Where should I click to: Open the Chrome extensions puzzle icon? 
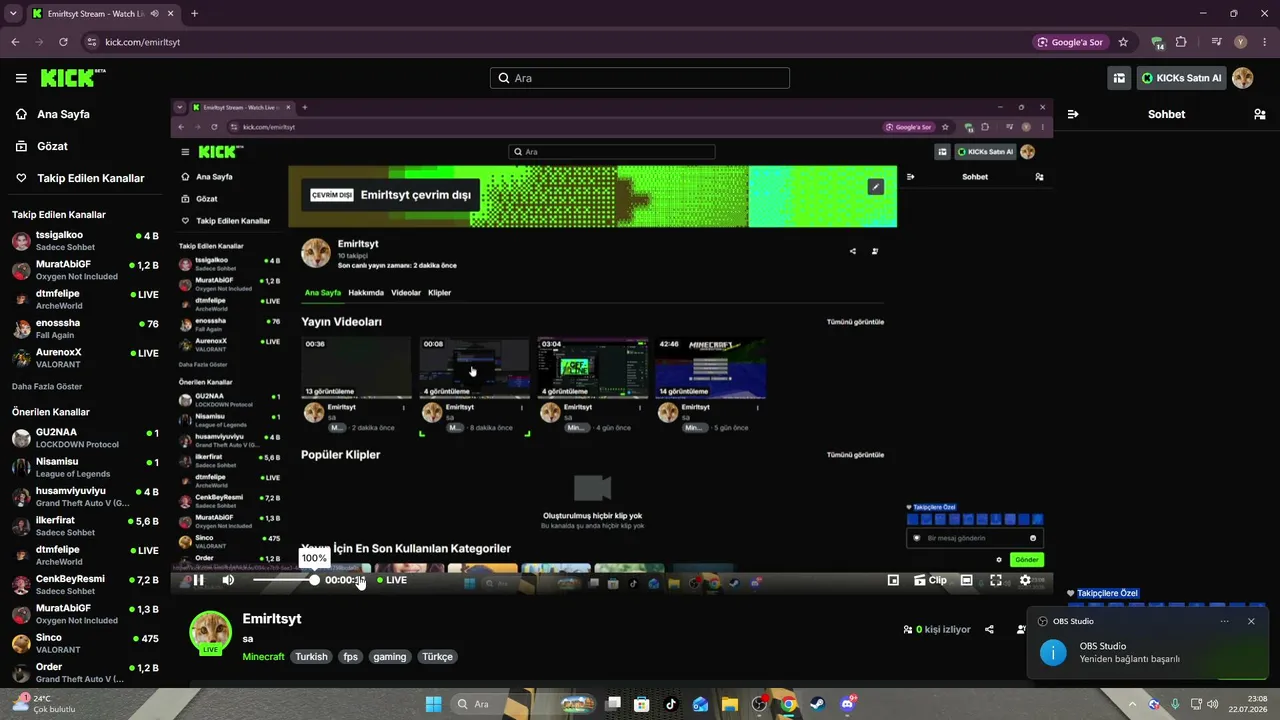click(1181, 42)
